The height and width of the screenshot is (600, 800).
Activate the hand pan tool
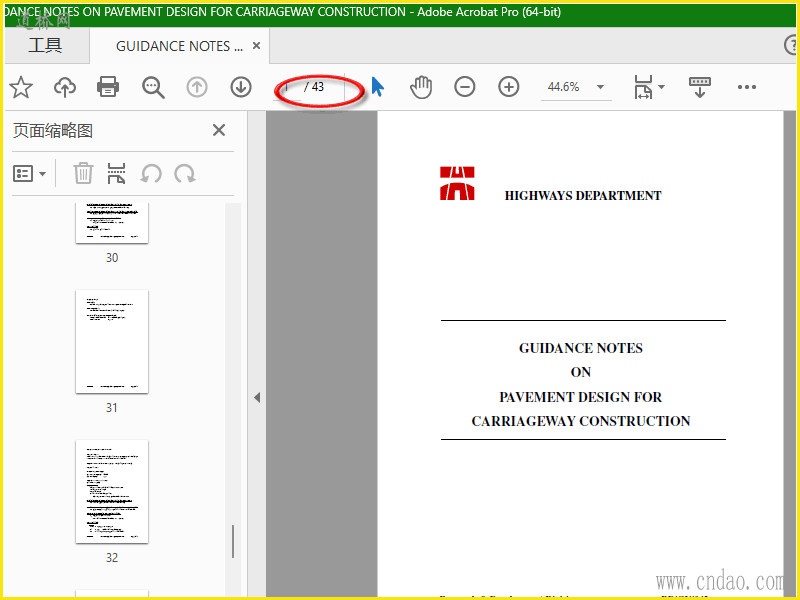tap(421, 87)
